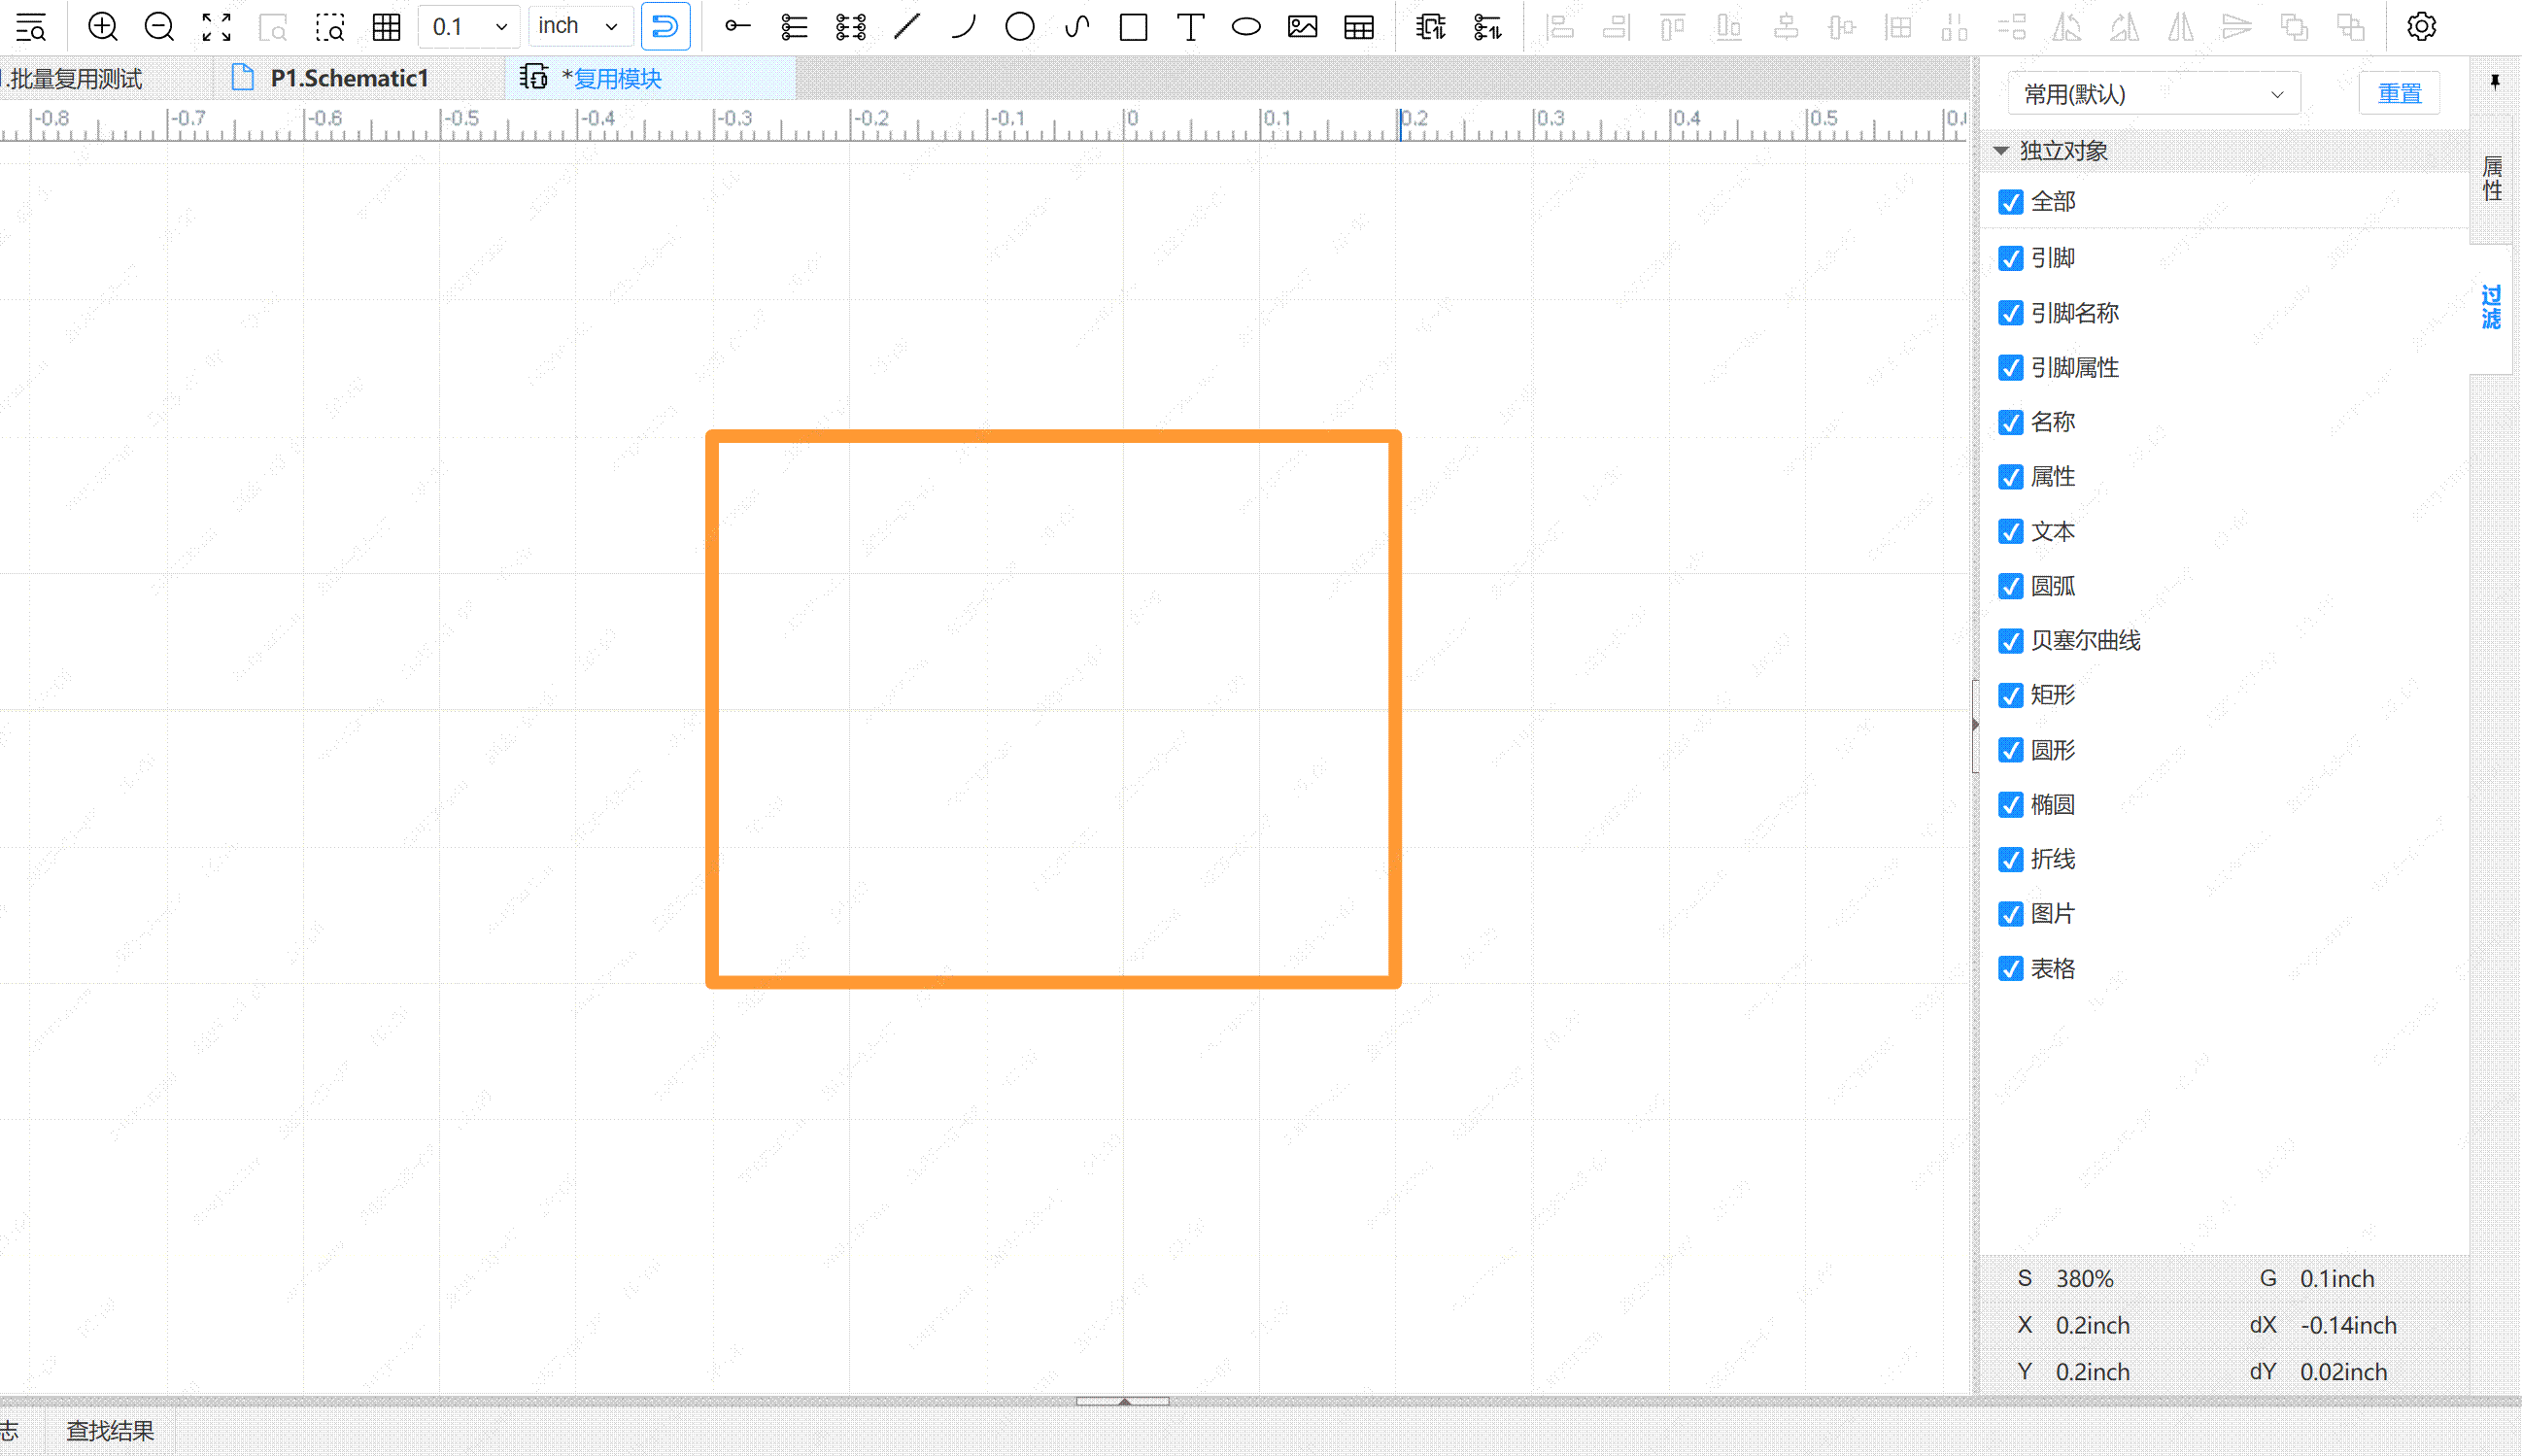2522x1456 pixels.
Task: Open the 查找结果 bottom tab
Action: [x=110, y=1431]
